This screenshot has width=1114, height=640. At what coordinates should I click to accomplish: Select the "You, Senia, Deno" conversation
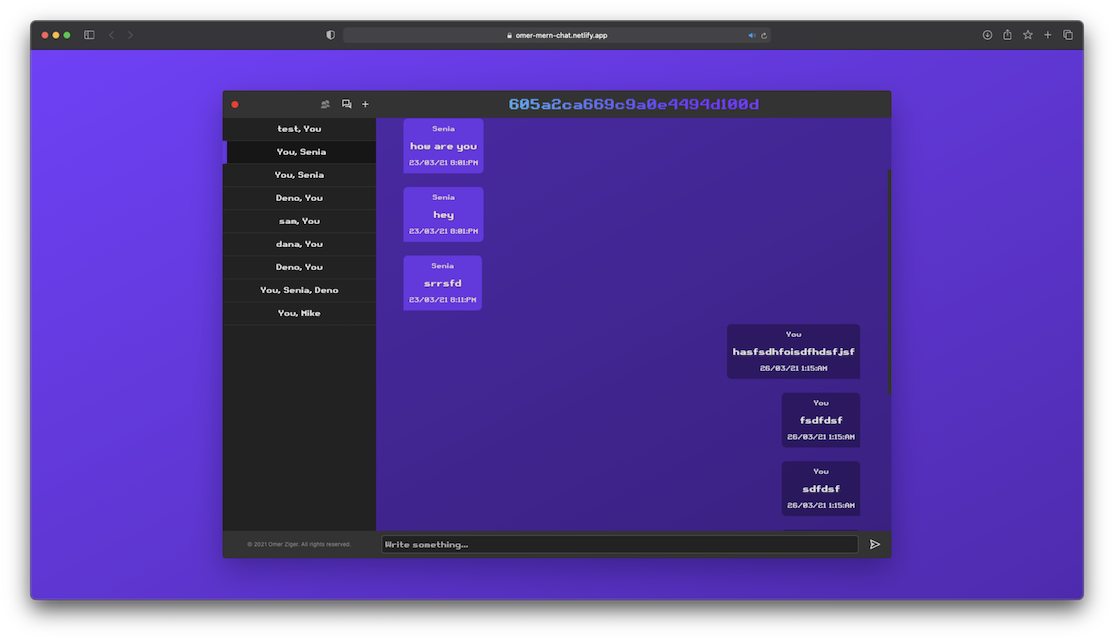[299, 290]
